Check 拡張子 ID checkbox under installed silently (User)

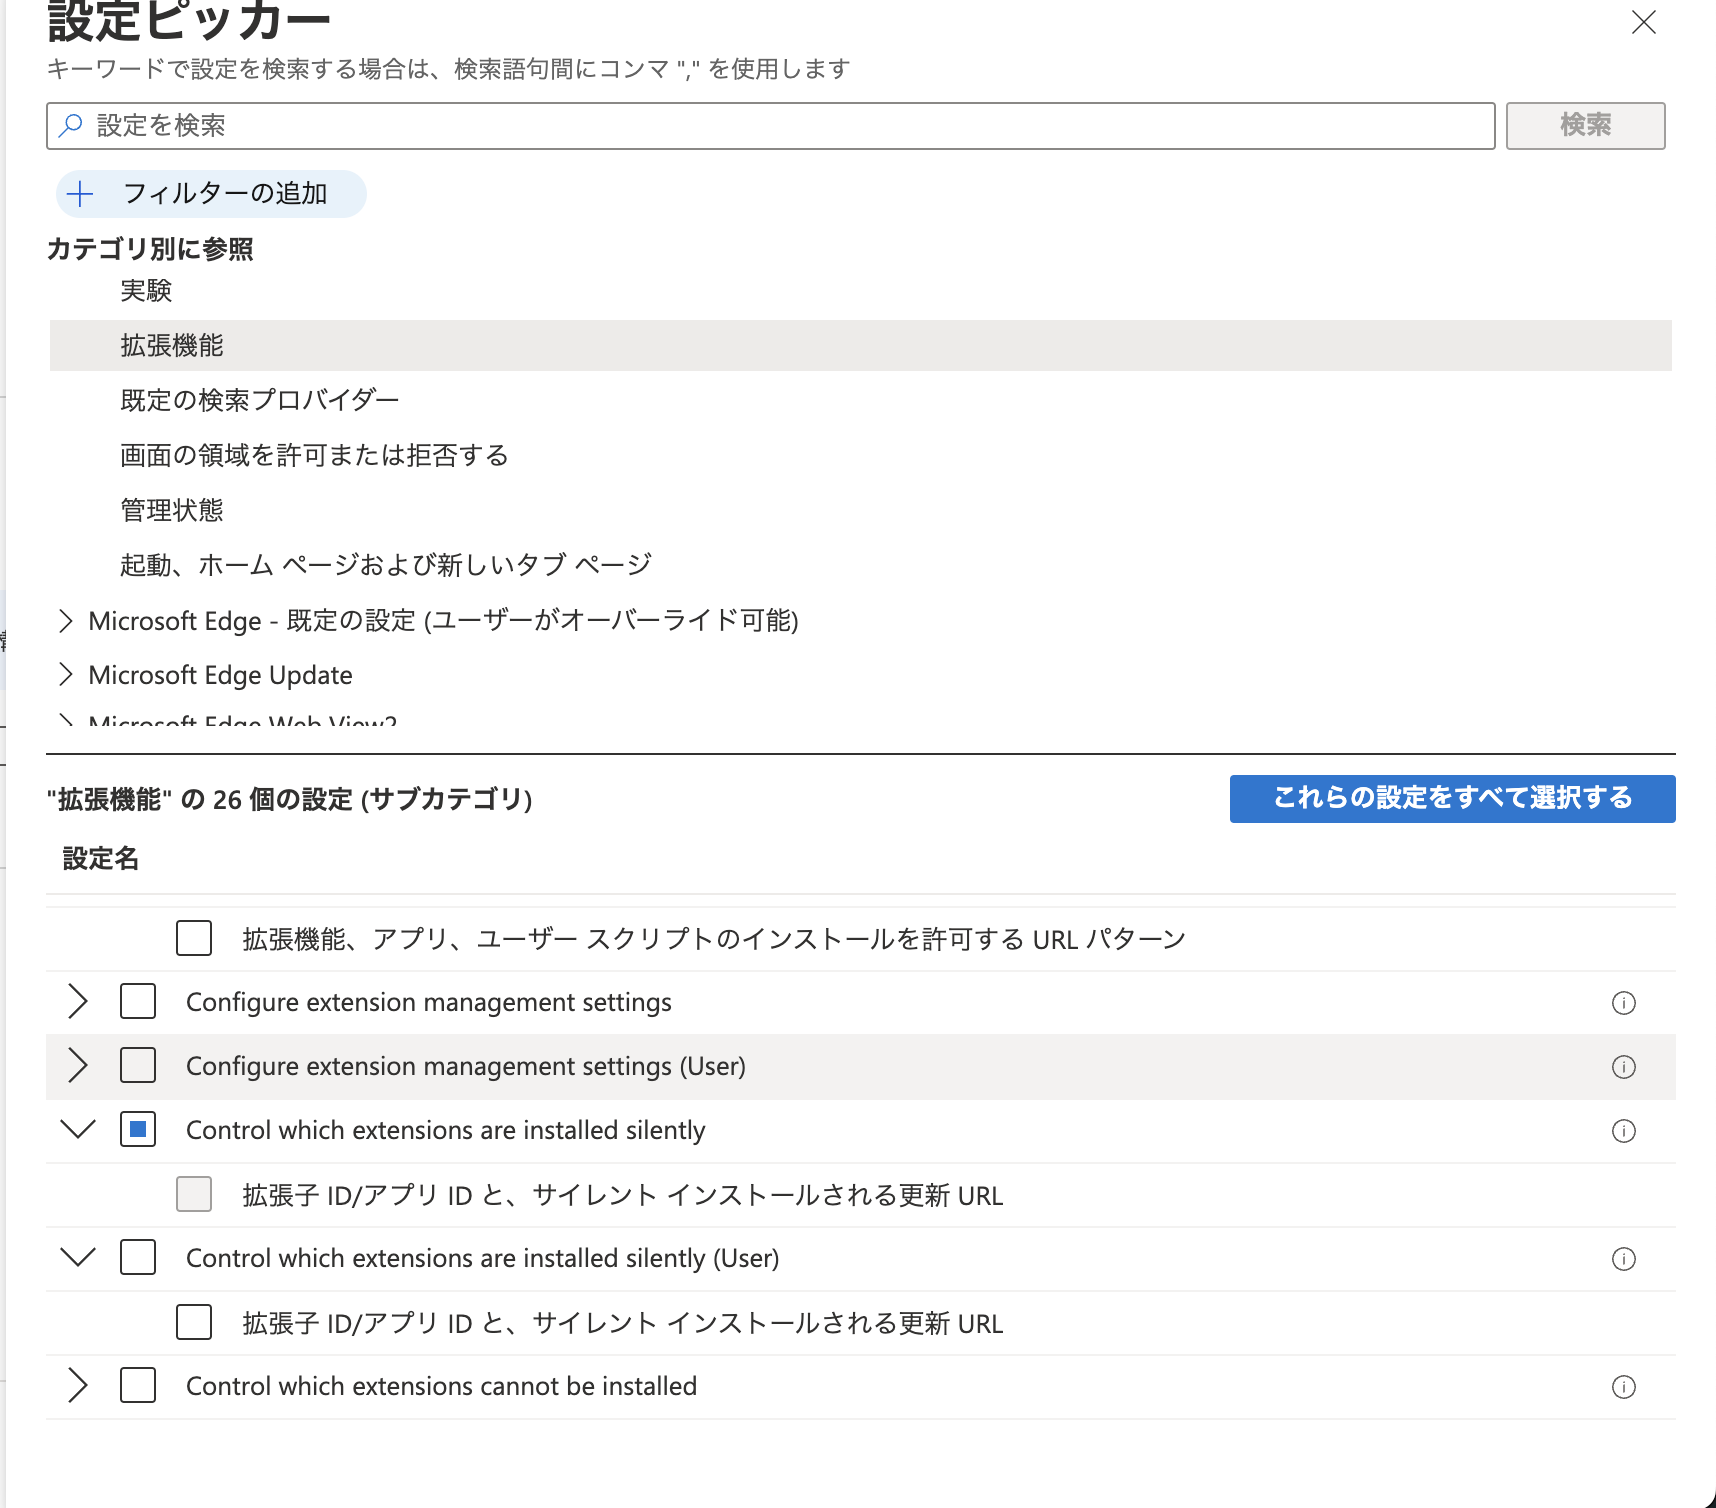tap(194, 1321)
